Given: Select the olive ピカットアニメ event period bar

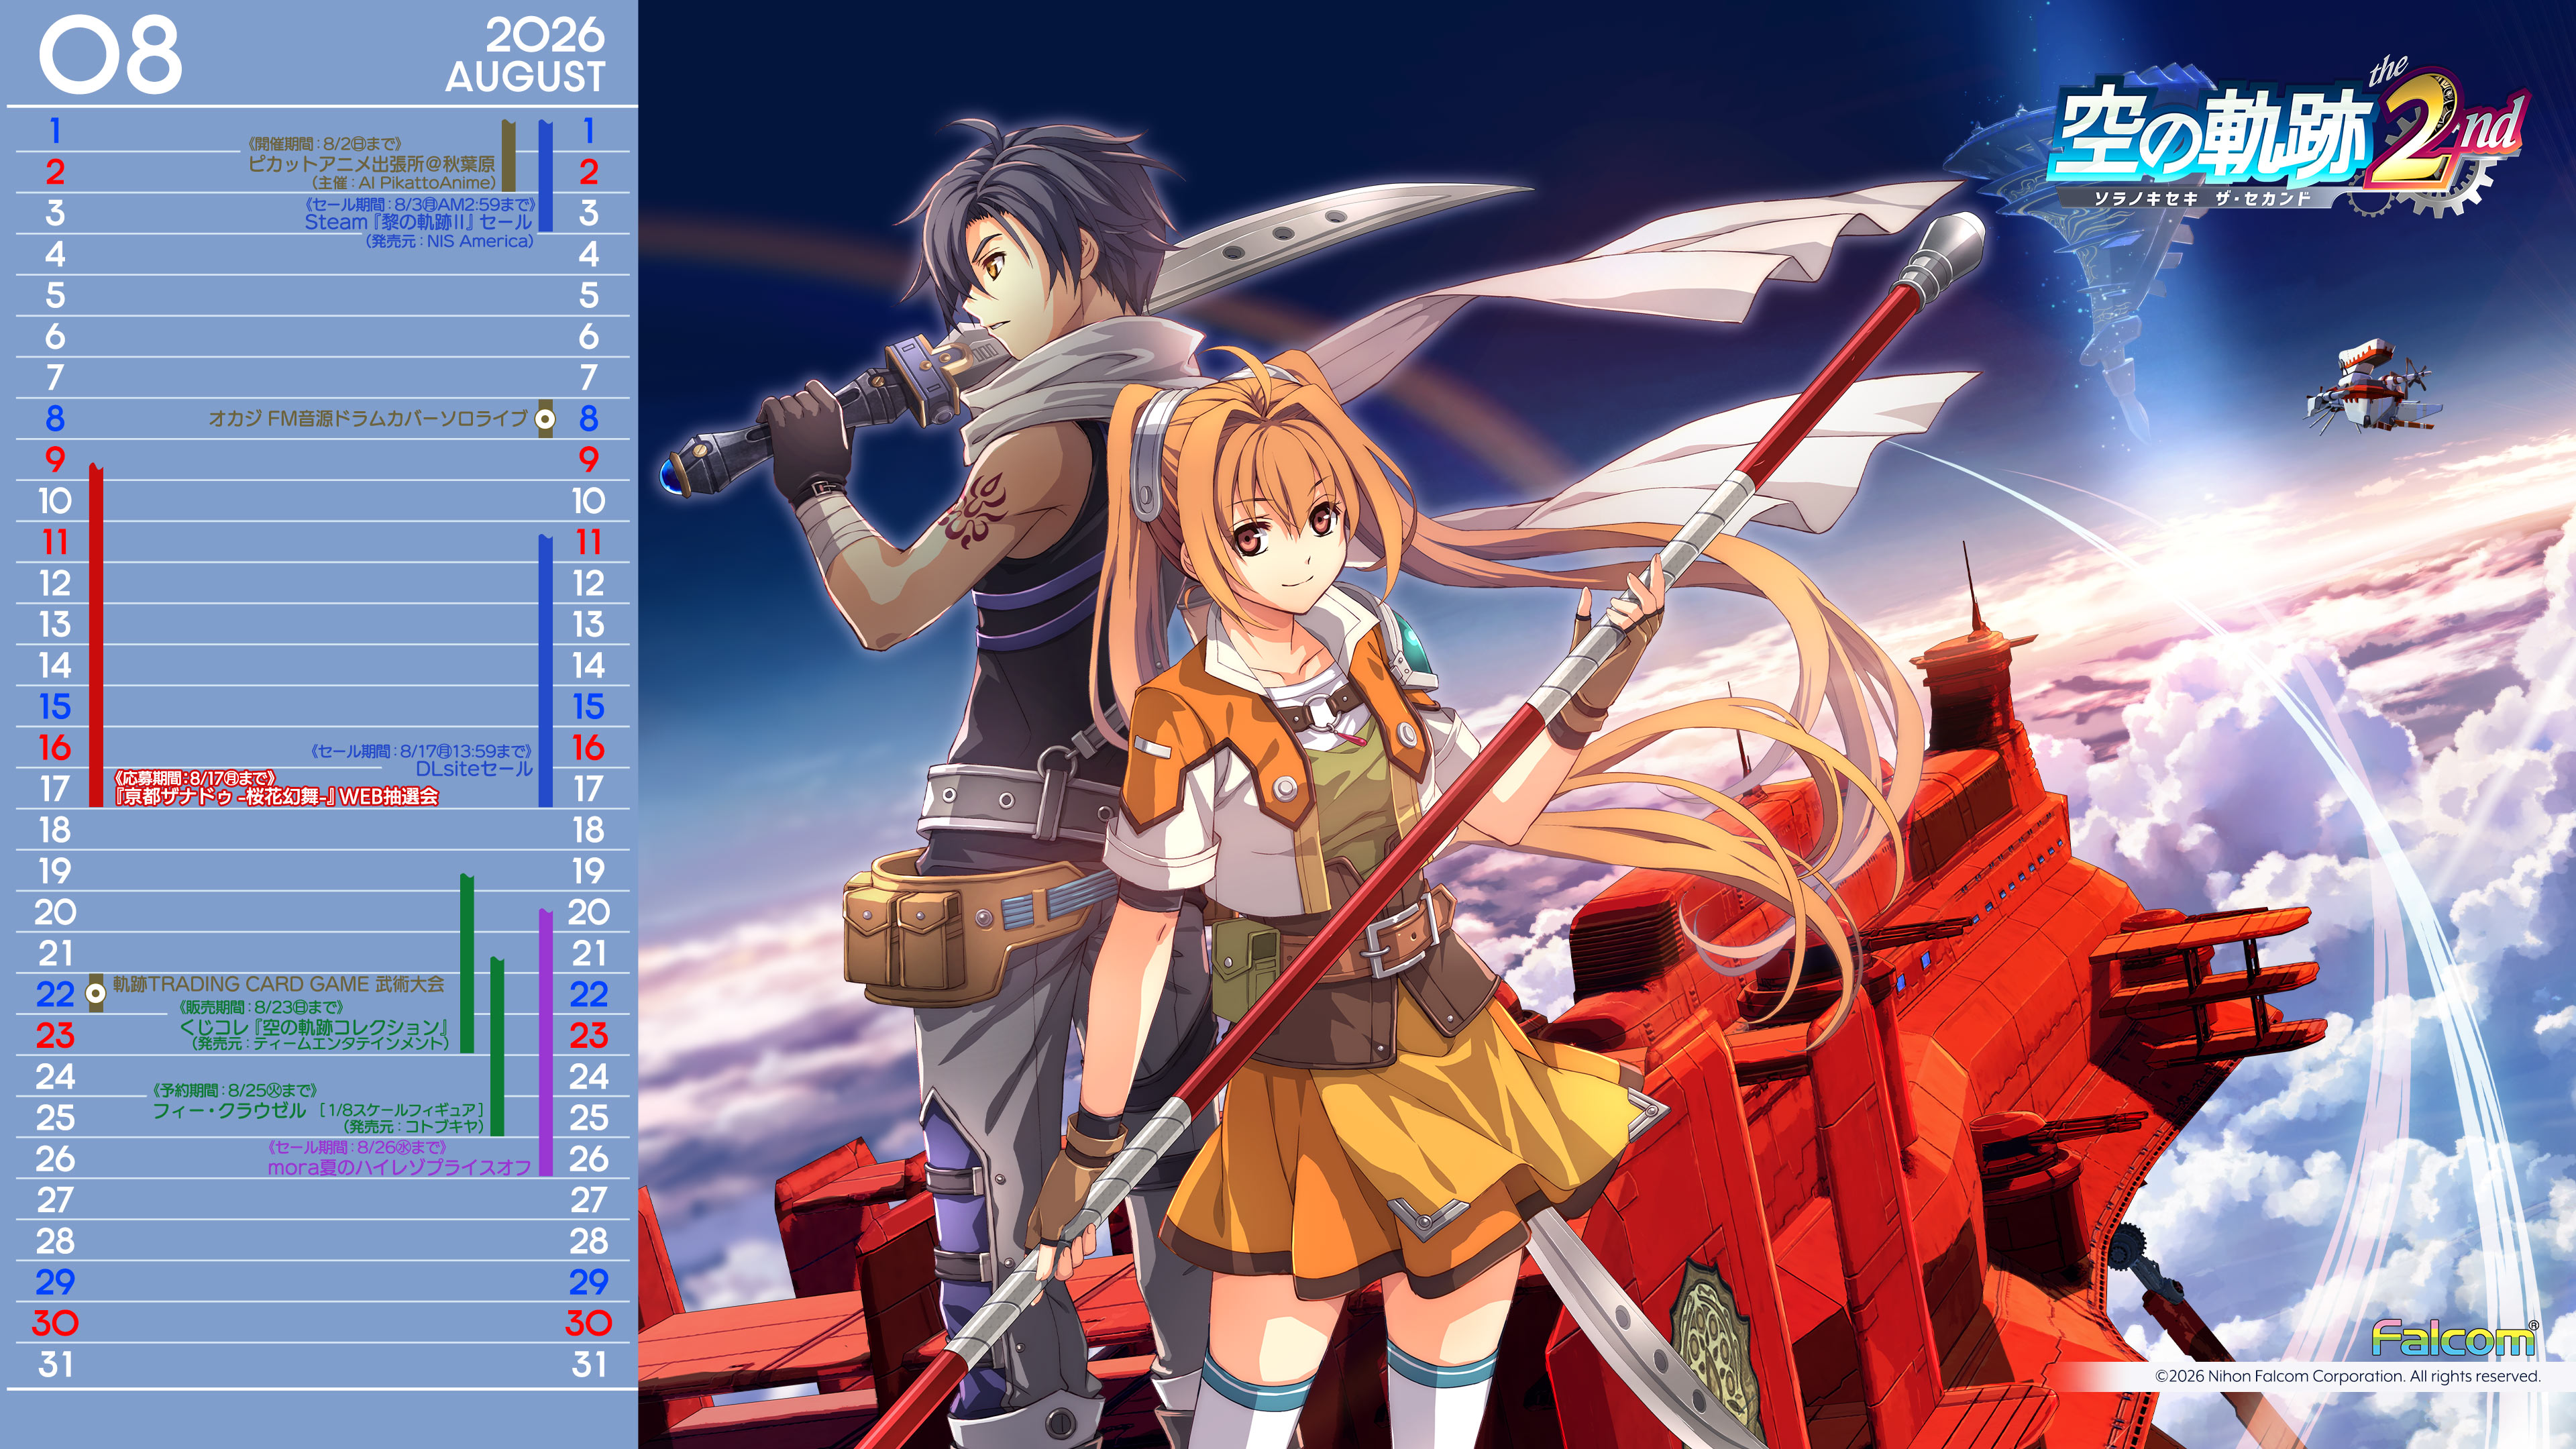Looking at the screenshot, I should pos(508,155).
